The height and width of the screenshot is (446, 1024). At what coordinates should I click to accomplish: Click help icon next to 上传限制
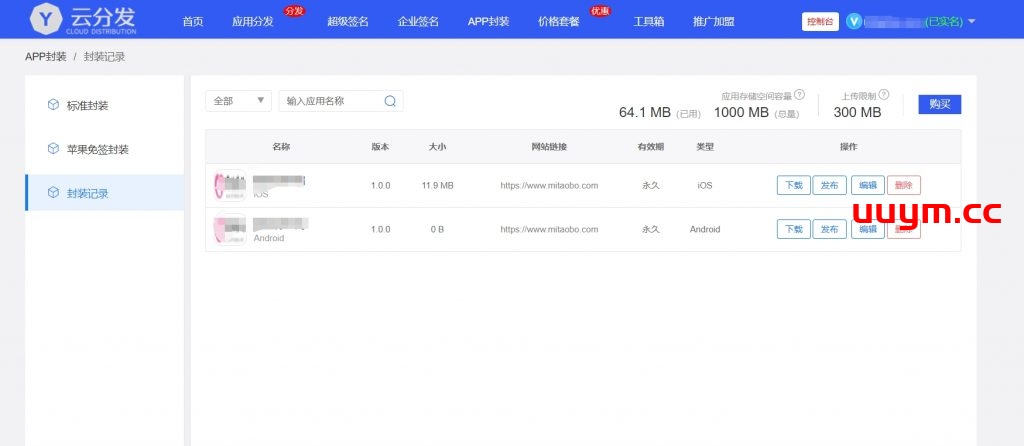(884, 94)
